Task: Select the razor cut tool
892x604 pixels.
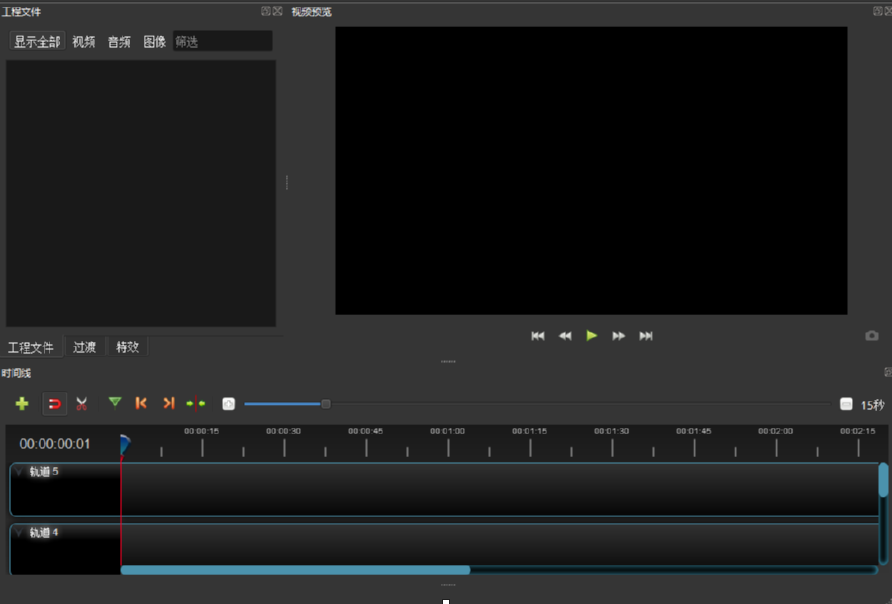Action: pos(81,403)
